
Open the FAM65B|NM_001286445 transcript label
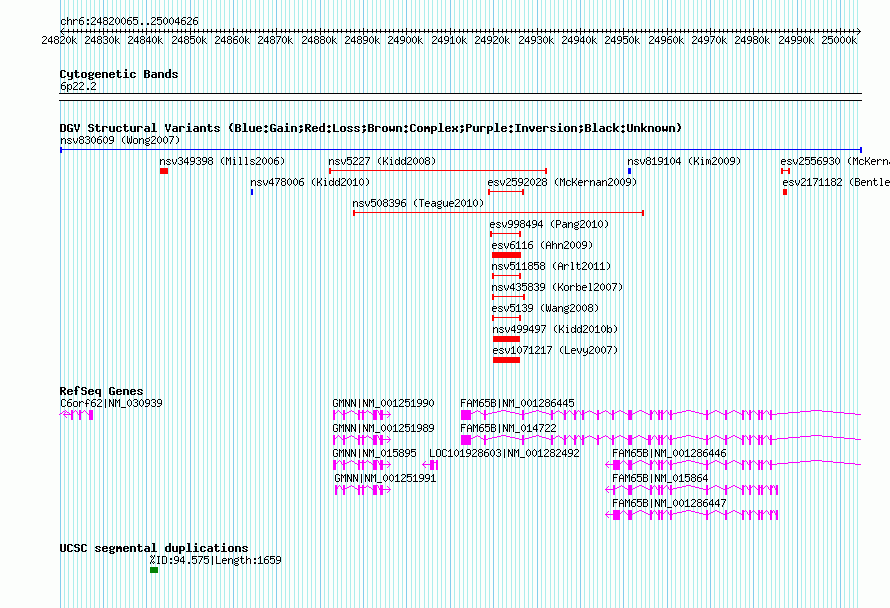point(517,403)
